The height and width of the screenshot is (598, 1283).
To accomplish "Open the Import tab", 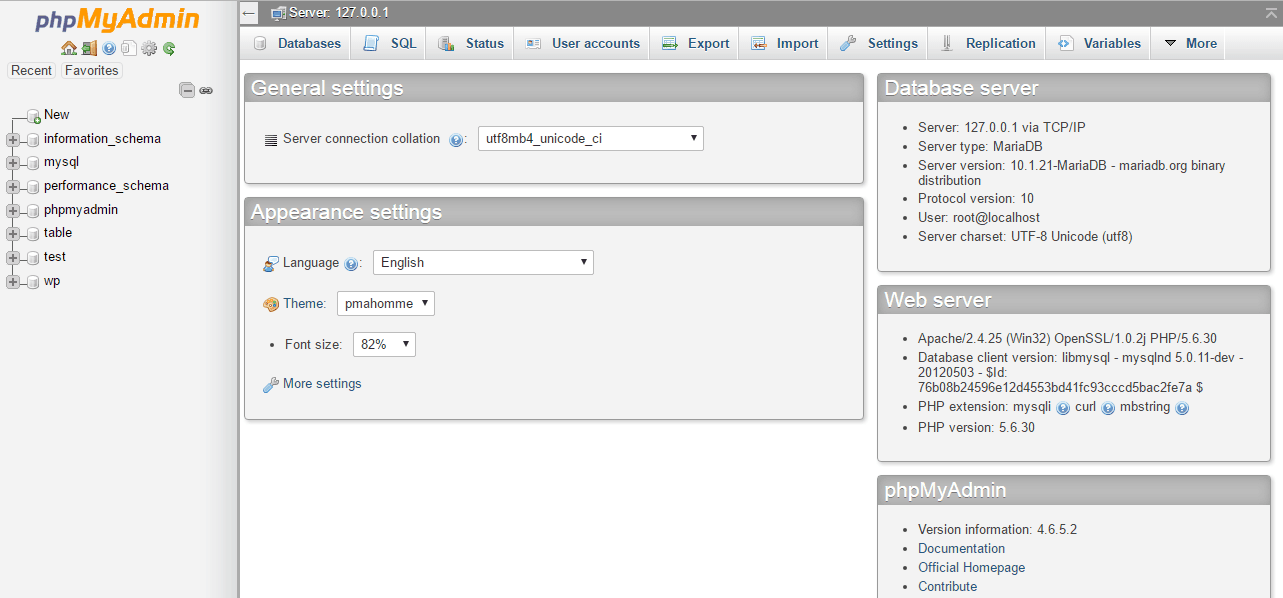I will [784, 43].
